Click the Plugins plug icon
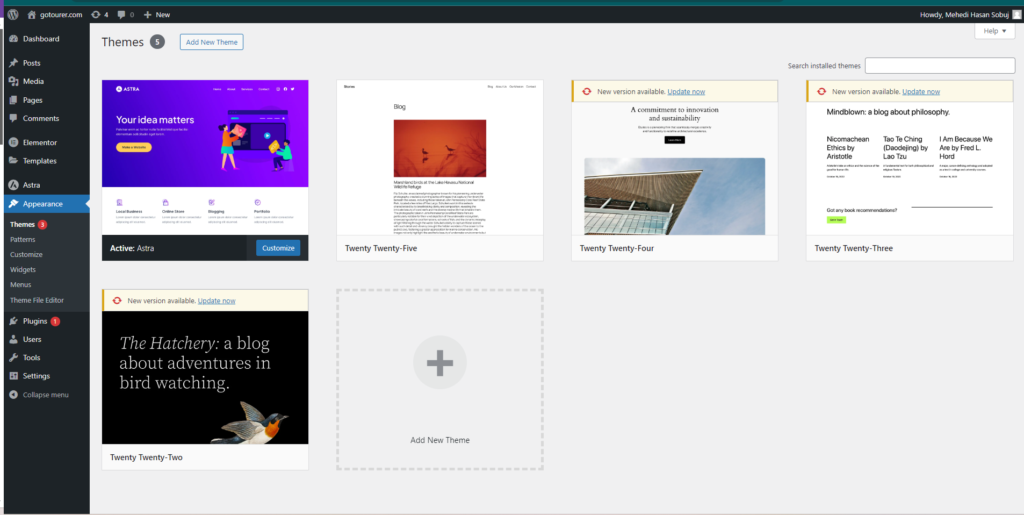Screen dimensions: 1024x515 point(14,321)
